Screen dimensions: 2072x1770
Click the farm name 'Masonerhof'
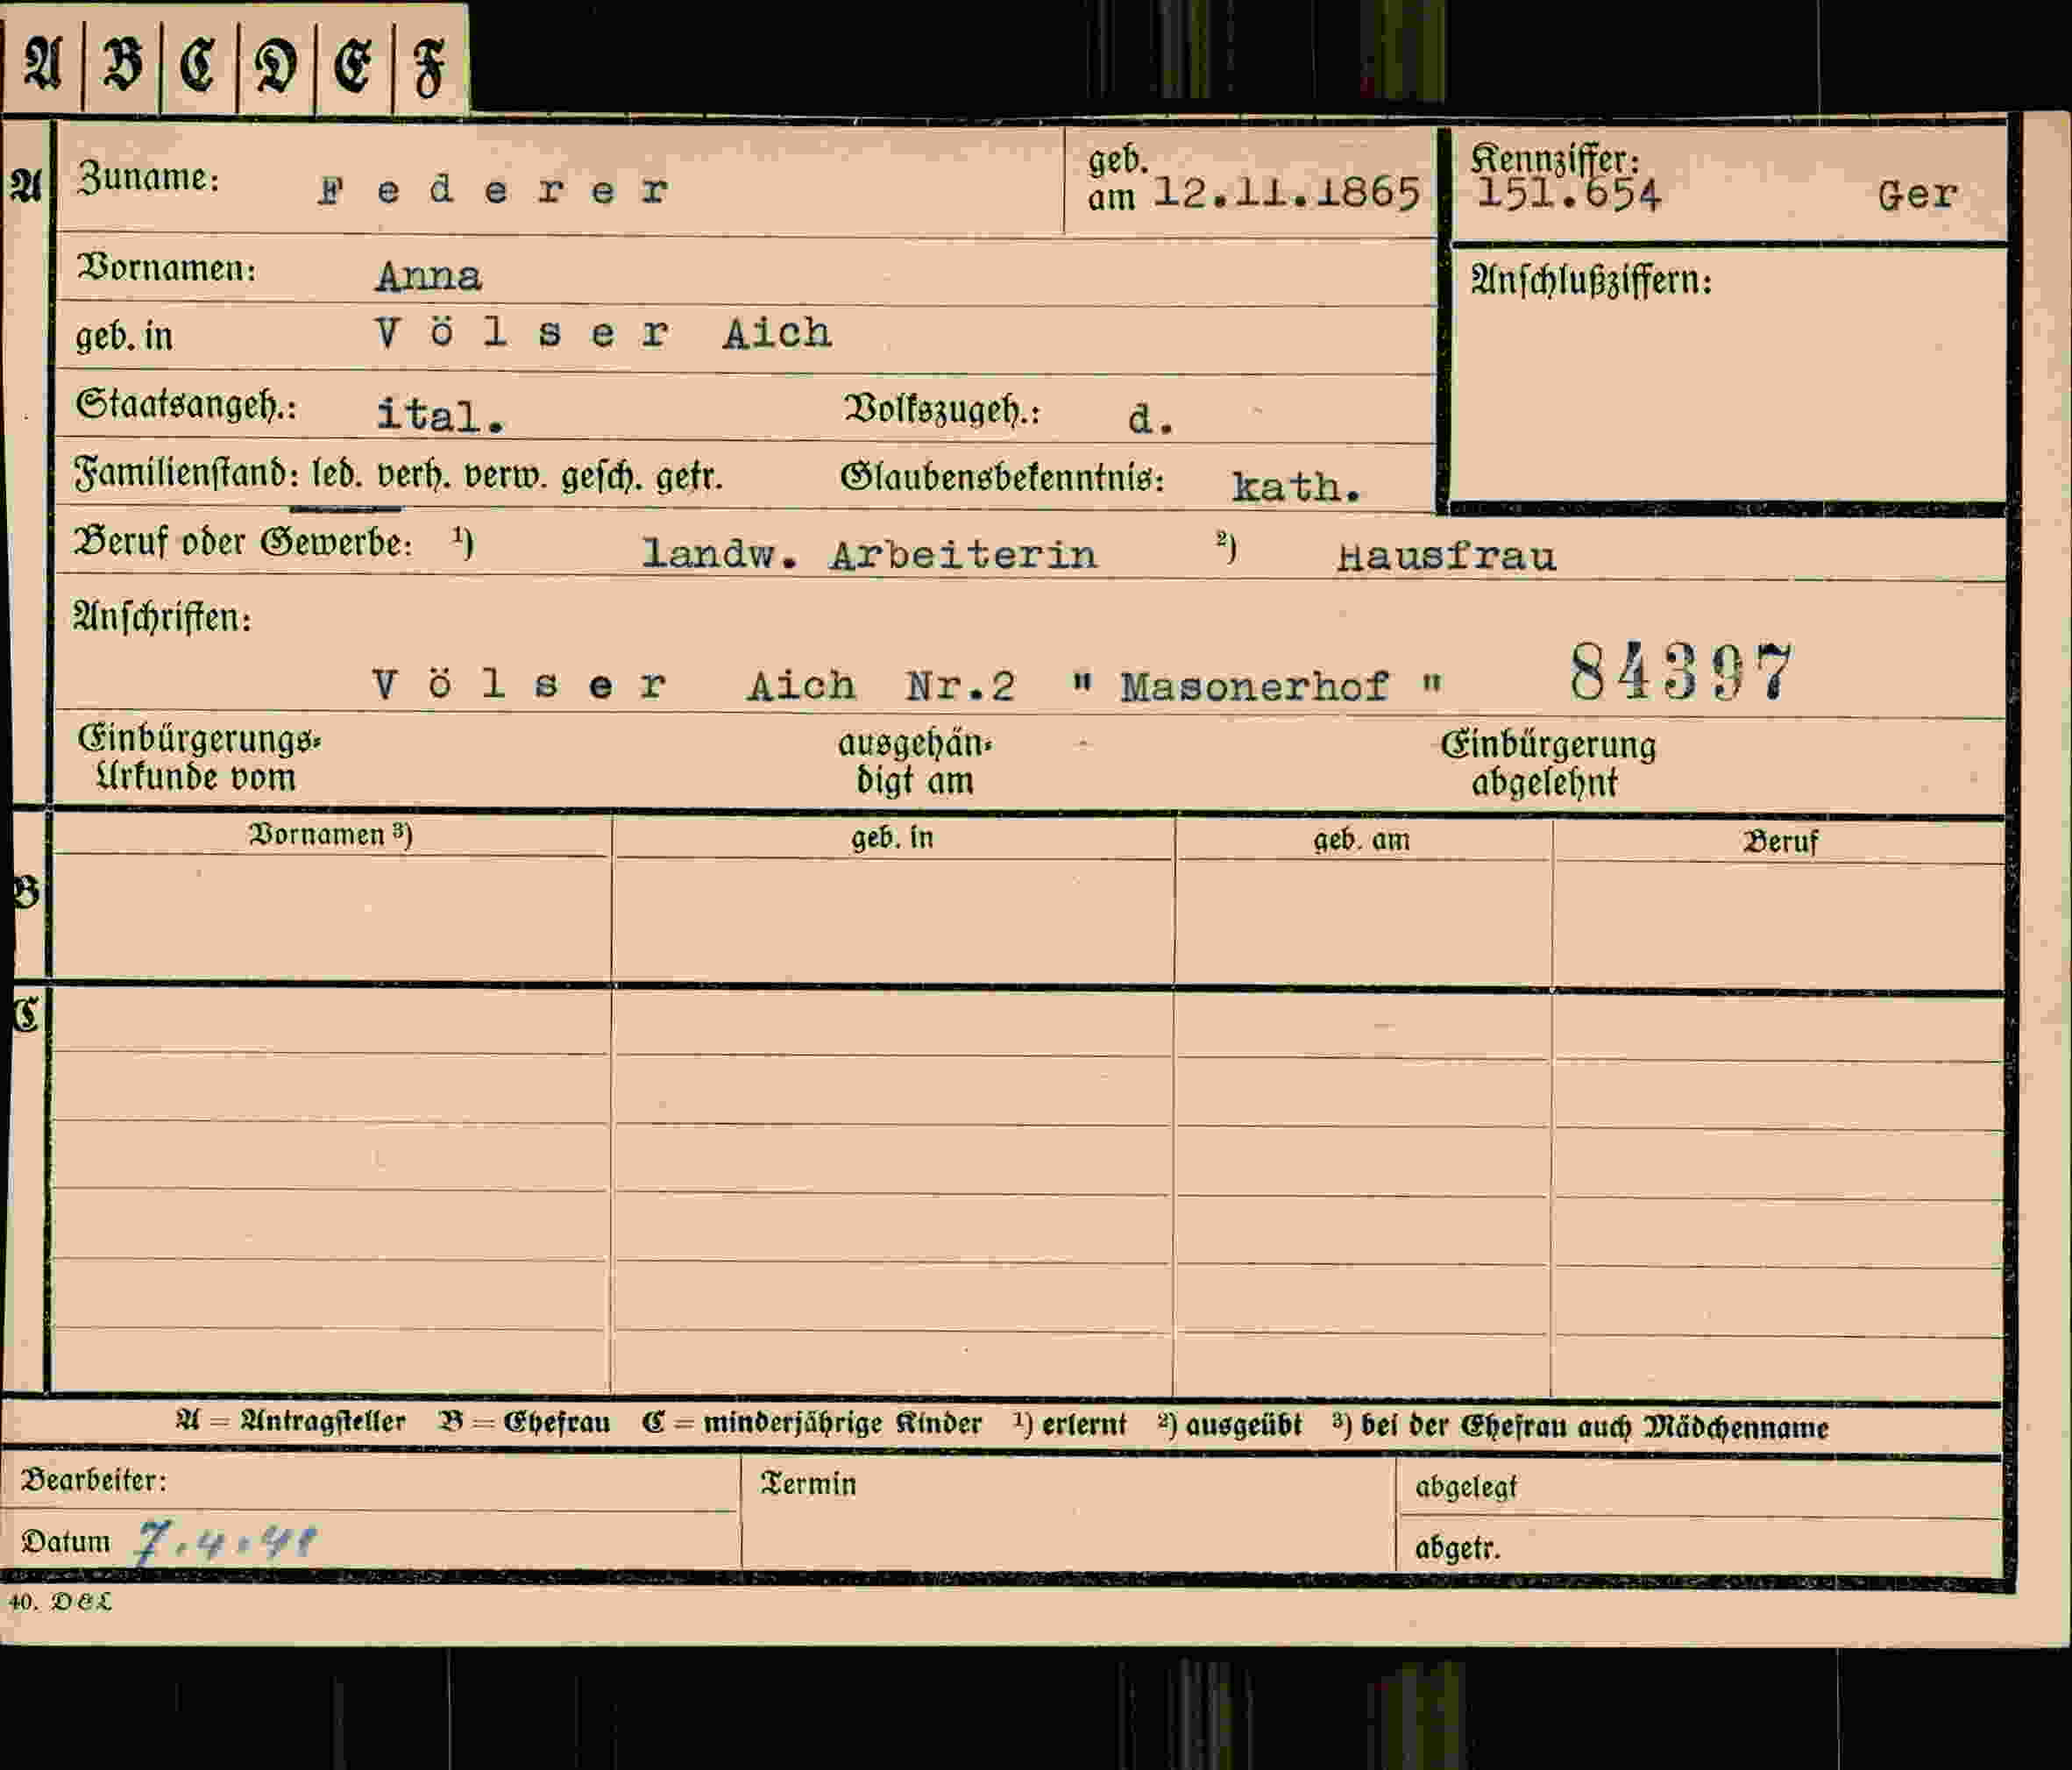point(1254,687)
